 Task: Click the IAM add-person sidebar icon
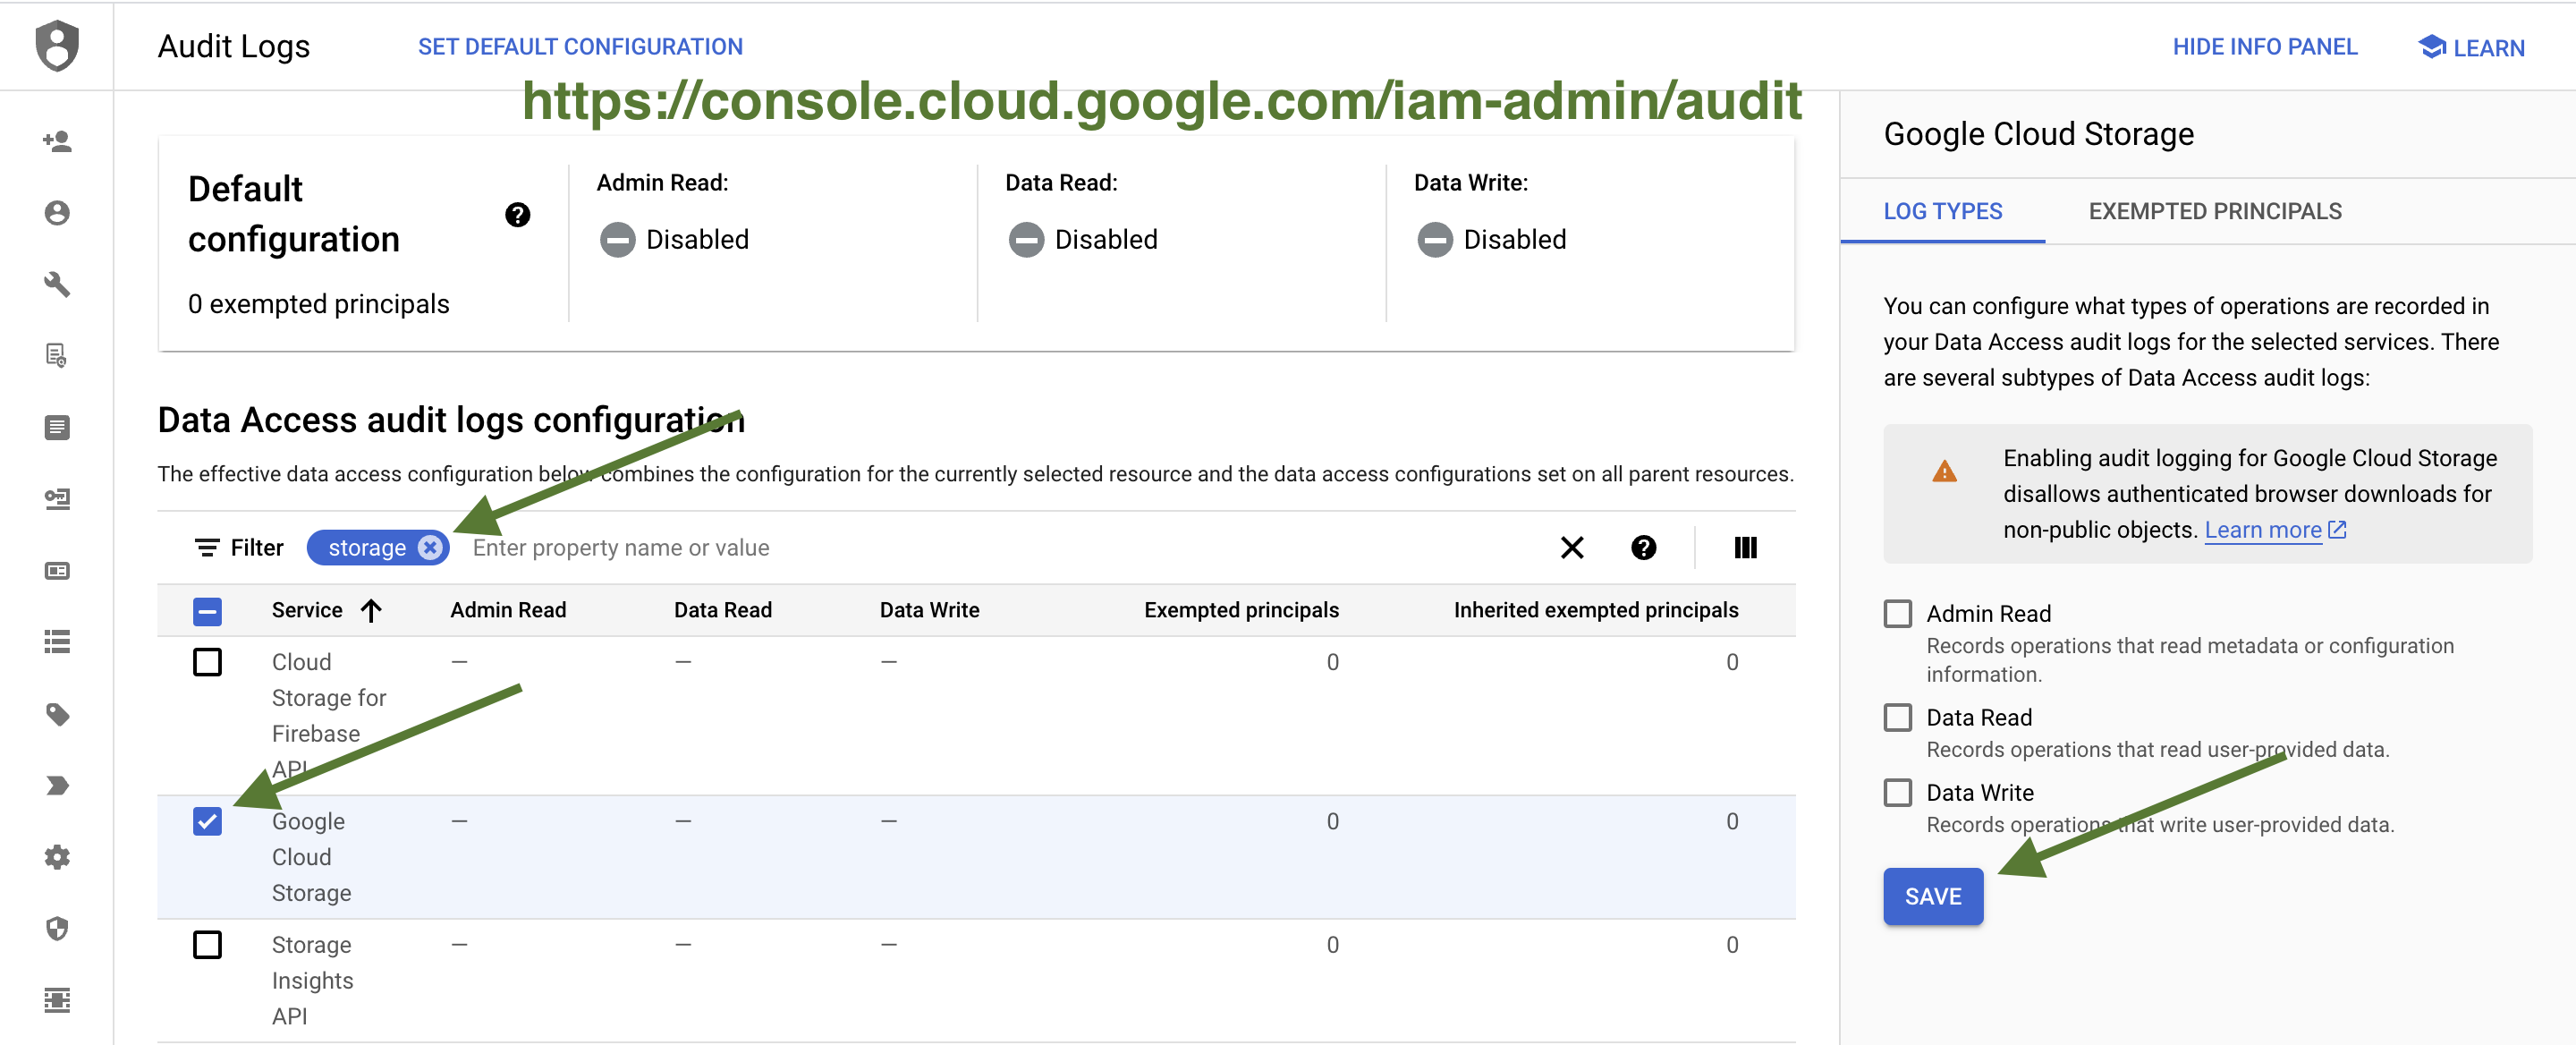[57, 141]
